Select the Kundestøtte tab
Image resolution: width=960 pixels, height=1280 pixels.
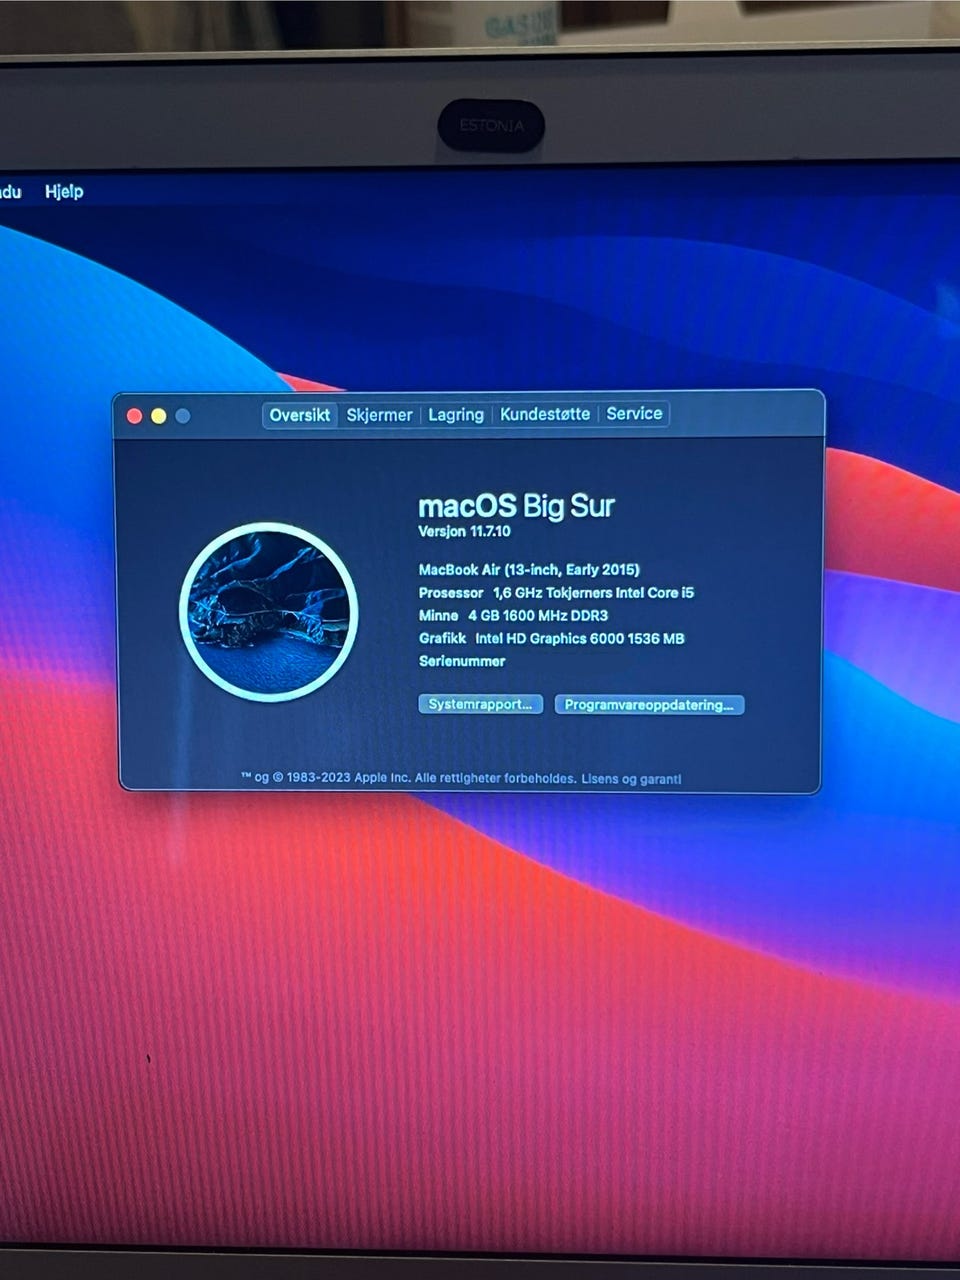click(x=545, y=414)
